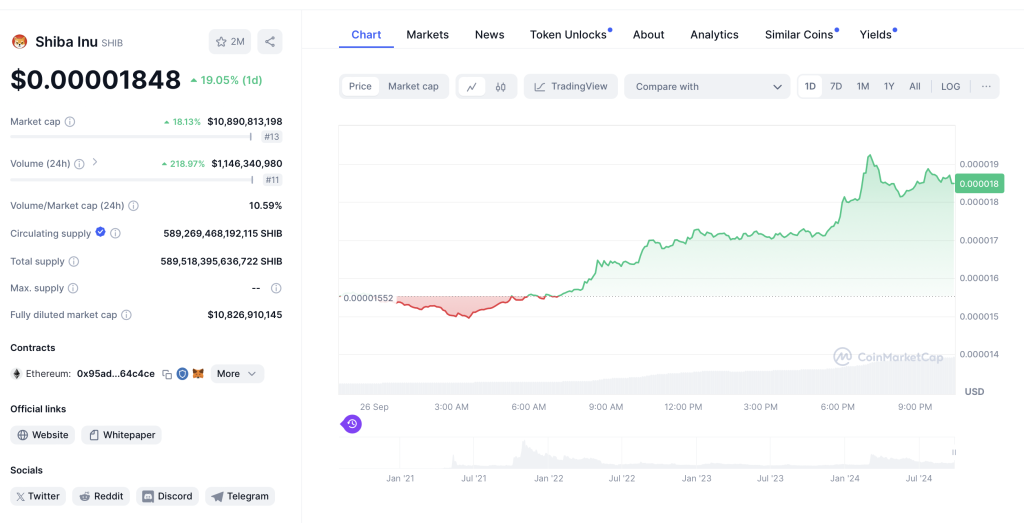Viewport: 1024px width, 523px height.
Task: Show Fully diluted market cap info icon
Action: pos(127,315)
